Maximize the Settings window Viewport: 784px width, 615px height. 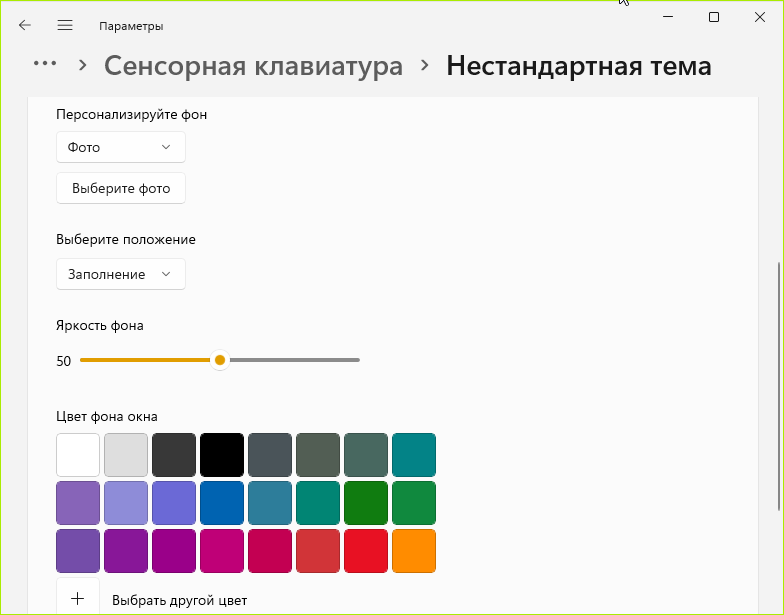coord(714,17)
